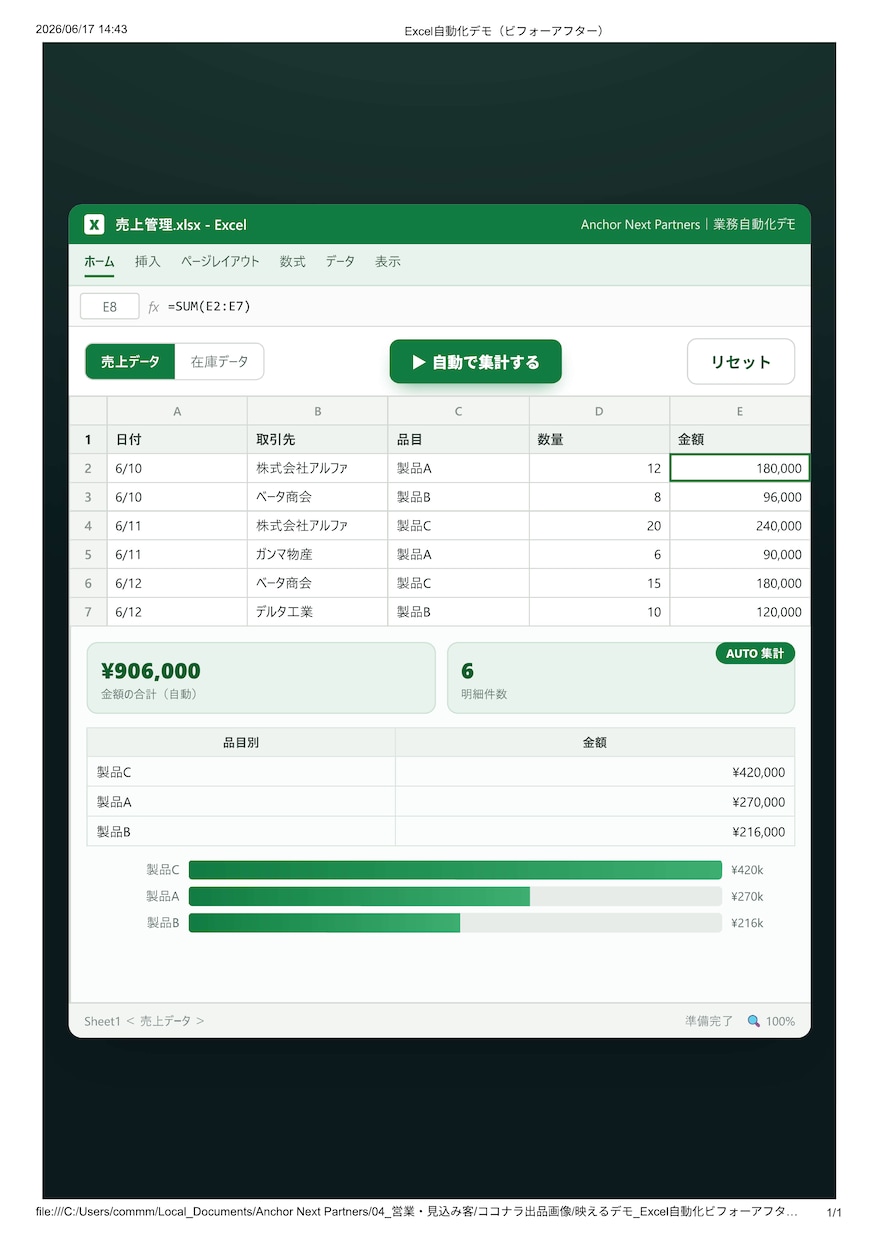Select row header 2
Viewport: 877px width, 1240px height.
pyautogui.click(x=88, y=468)
